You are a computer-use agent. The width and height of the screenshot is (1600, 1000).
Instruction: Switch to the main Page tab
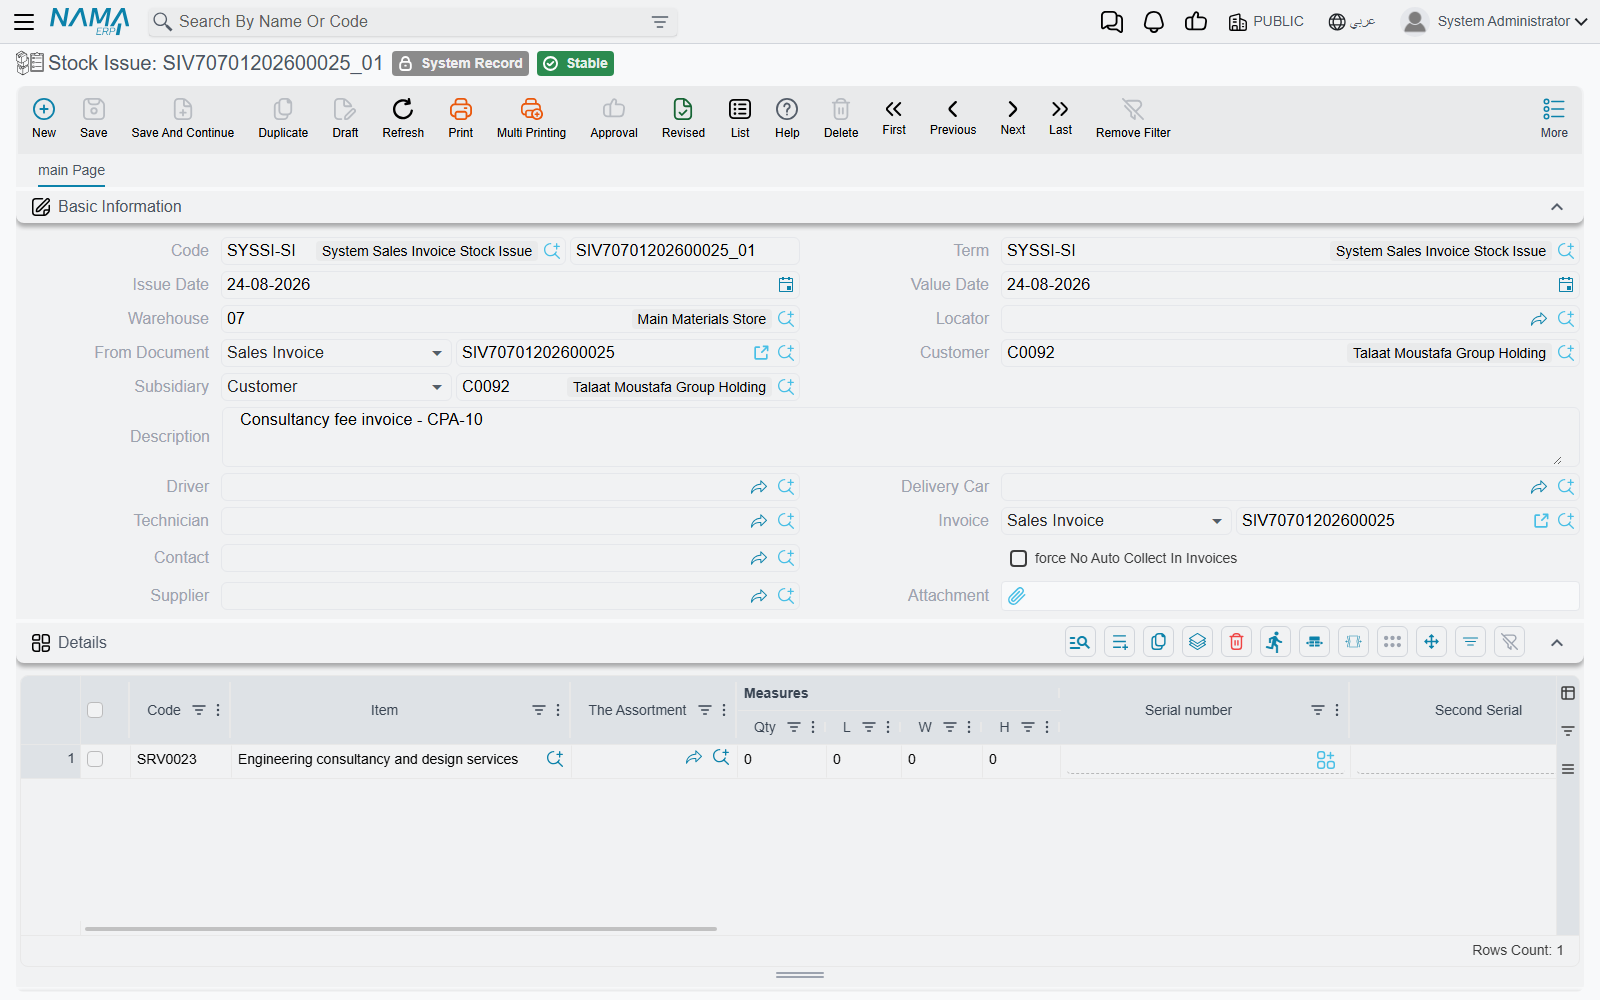[71, 170]
